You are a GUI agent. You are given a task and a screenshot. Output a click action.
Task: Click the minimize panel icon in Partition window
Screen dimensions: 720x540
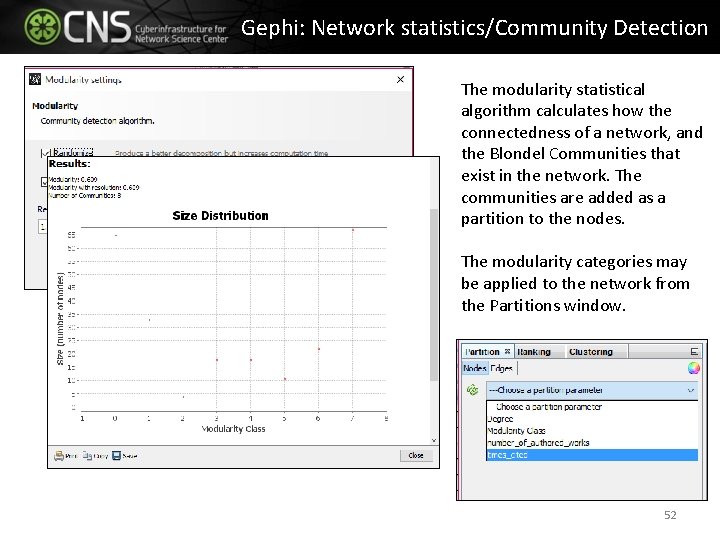click(694, 352)
